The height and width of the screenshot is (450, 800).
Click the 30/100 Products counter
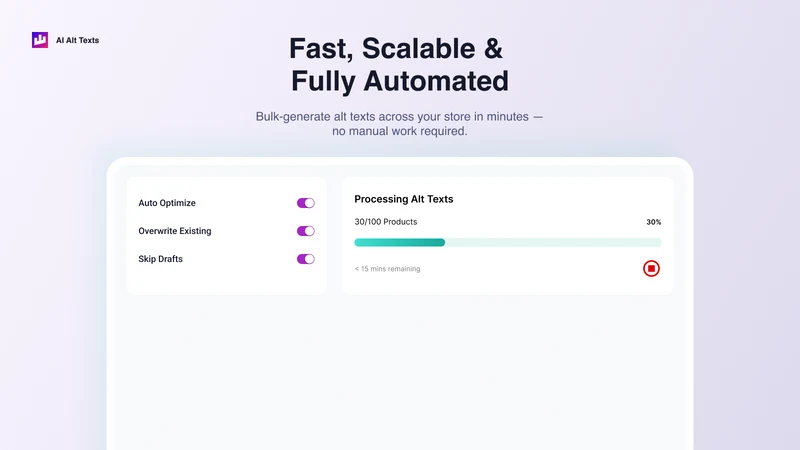pos(386,222)
